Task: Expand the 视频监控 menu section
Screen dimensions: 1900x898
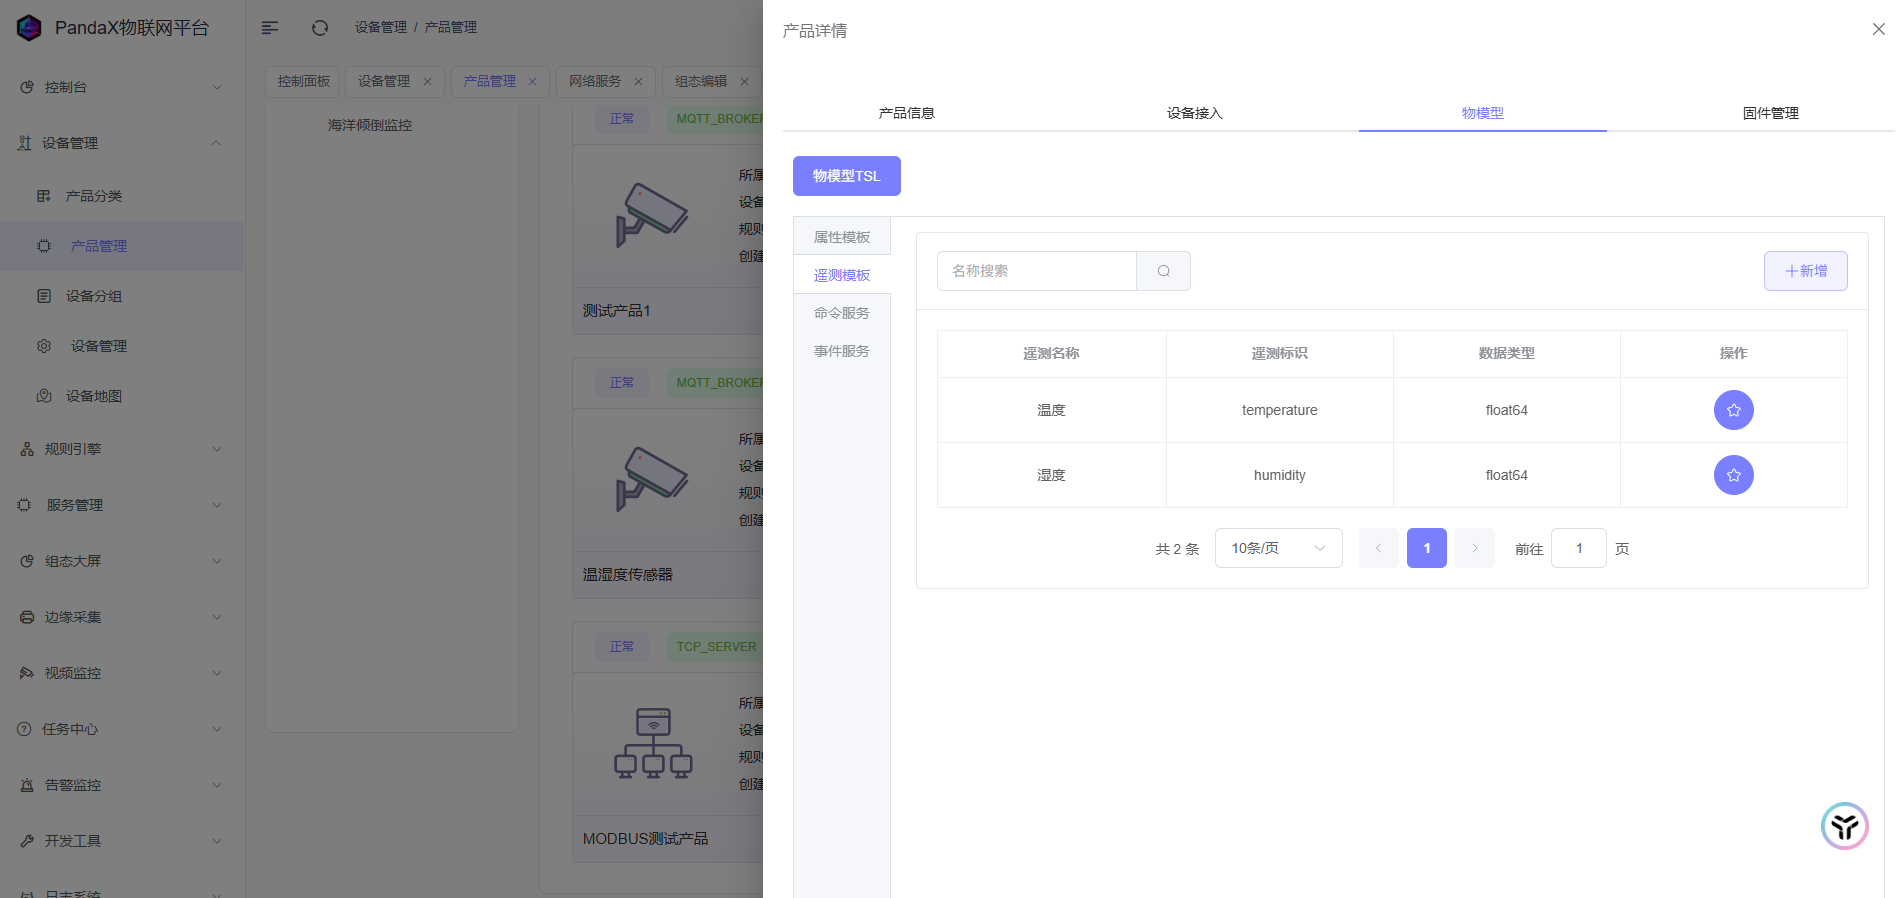Action: pyautogui.click(x=122, y=673)
